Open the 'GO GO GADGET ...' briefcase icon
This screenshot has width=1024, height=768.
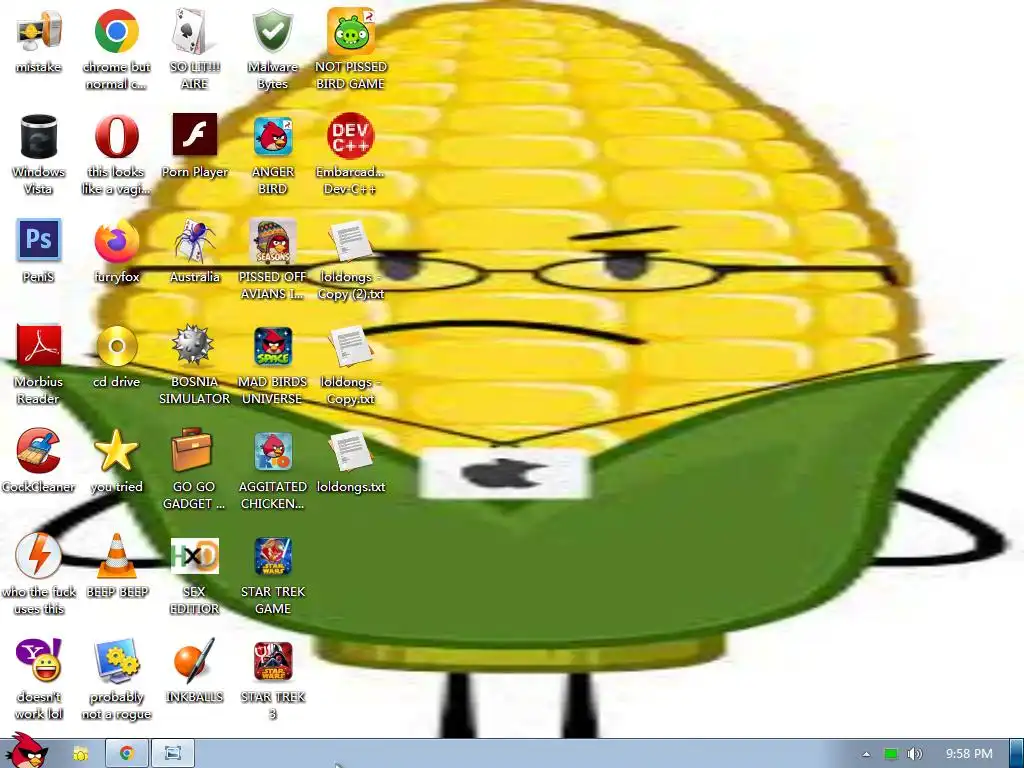click(x=192, y=449)
